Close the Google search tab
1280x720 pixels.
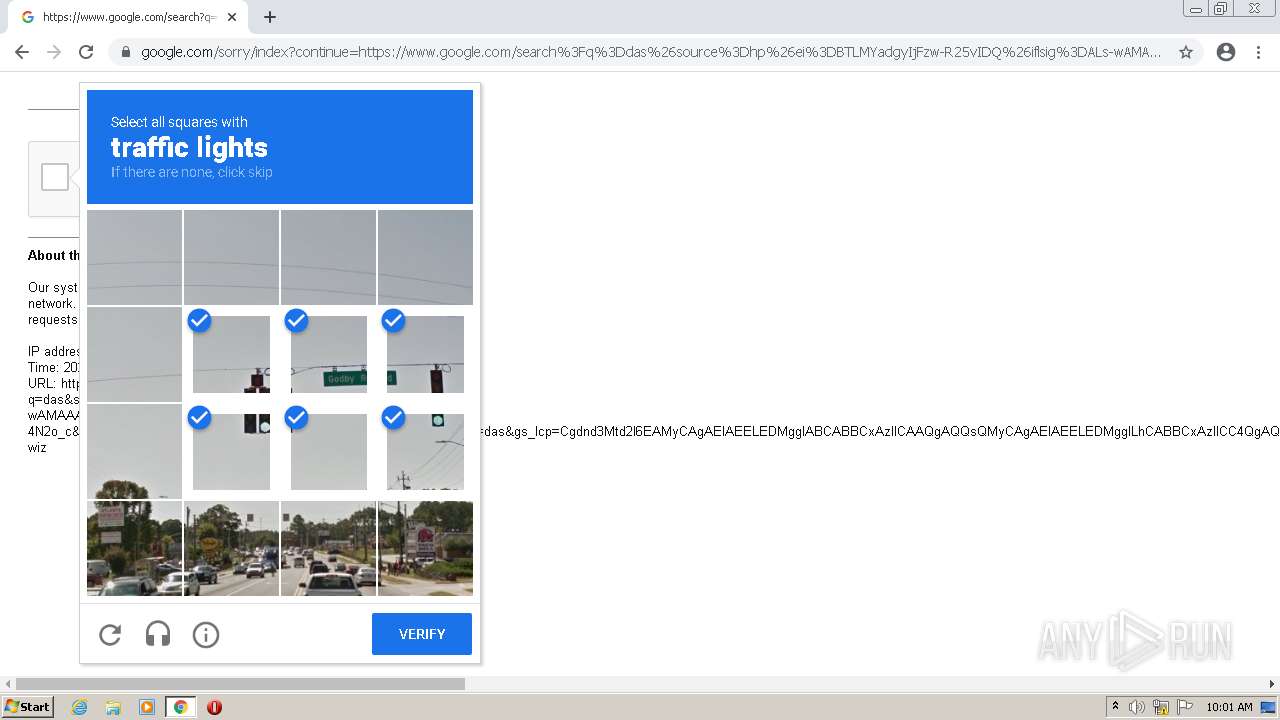point(232,17)
